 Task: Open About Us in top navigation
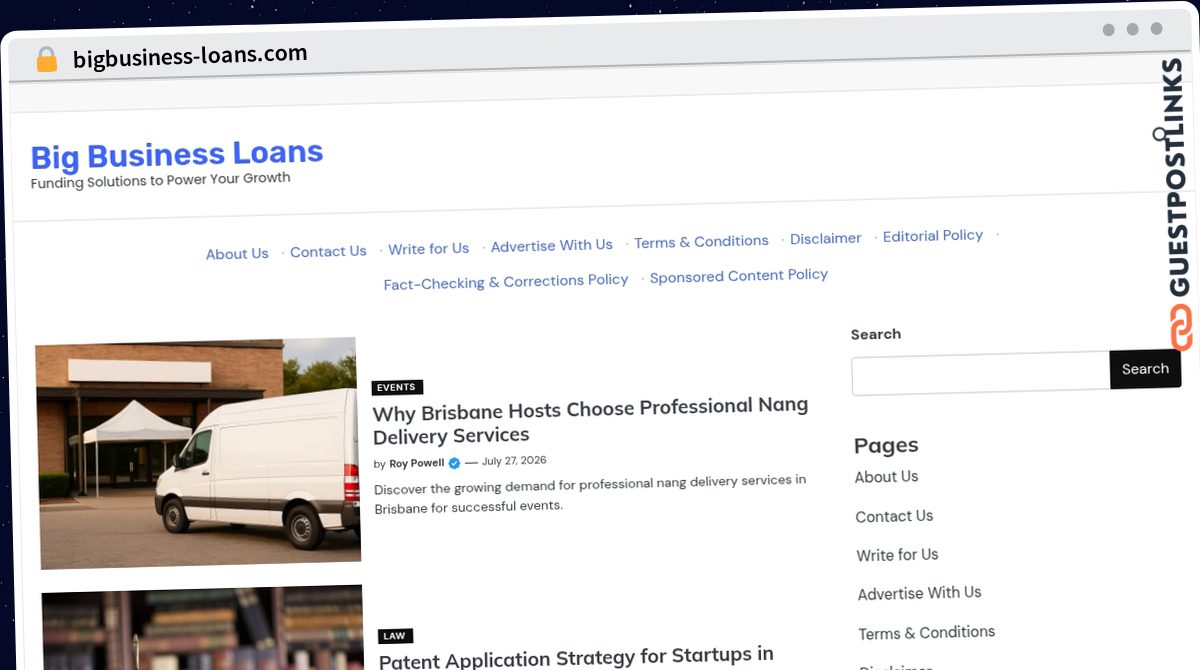(x=237, y=254)
